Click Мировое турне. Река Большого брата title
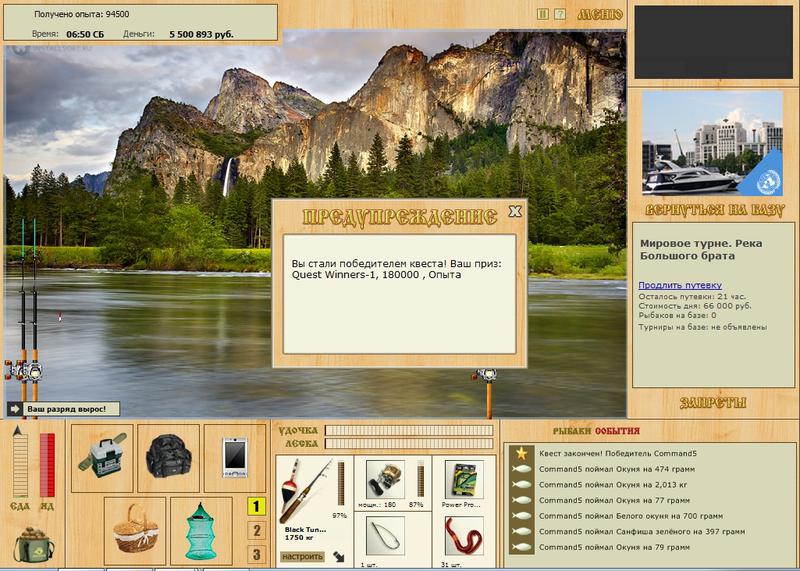 (x=702, y=250)
